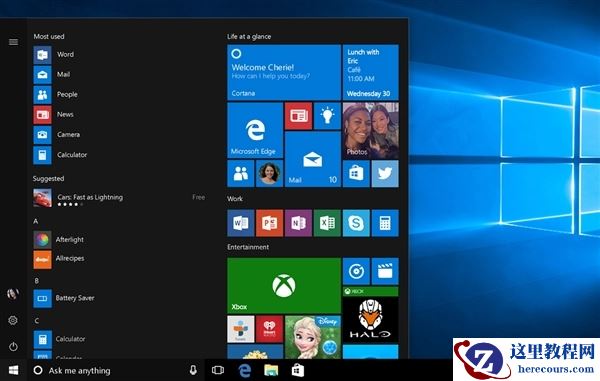This screenshot has width=600, height=381.
Task: Launch Skype tile
Action: tap(356, 223)
